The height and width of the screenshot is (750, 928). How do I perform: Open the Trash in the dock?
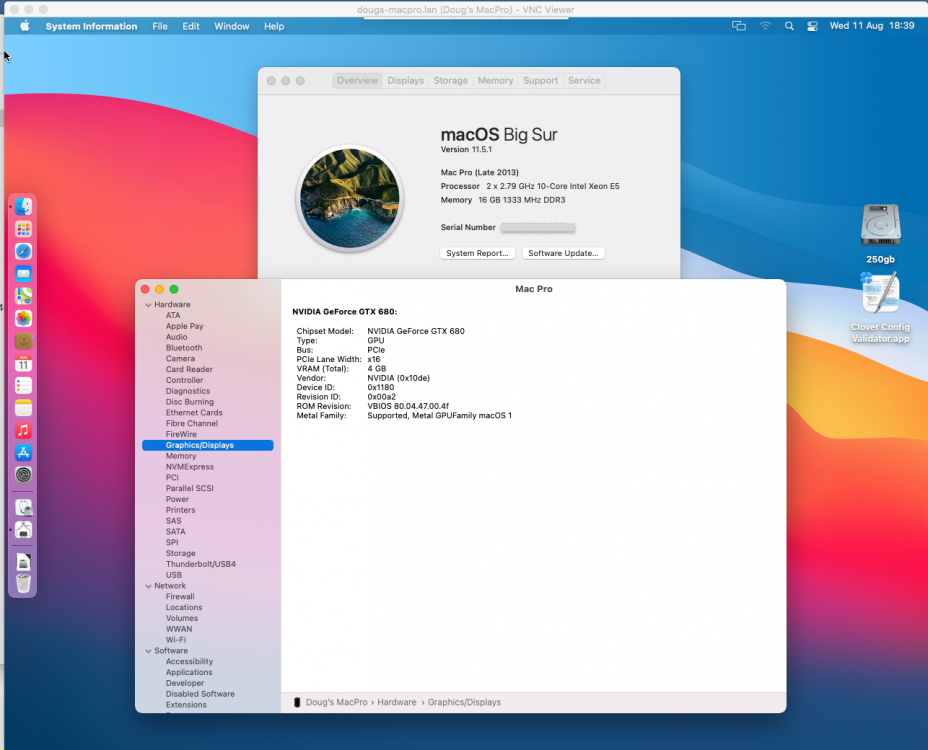tap(23, 583)
